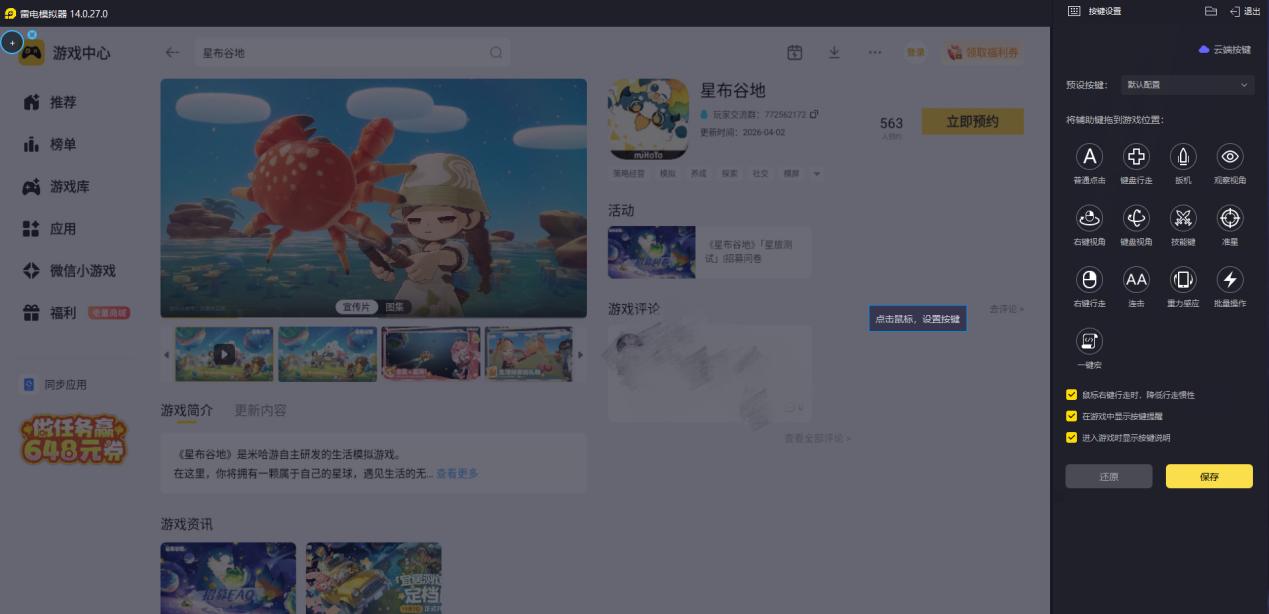Toggle 鼠标右键行走时，降低行走惯性 checkbox
The image size is (1269, 614).
click(x=1072, y=395)
